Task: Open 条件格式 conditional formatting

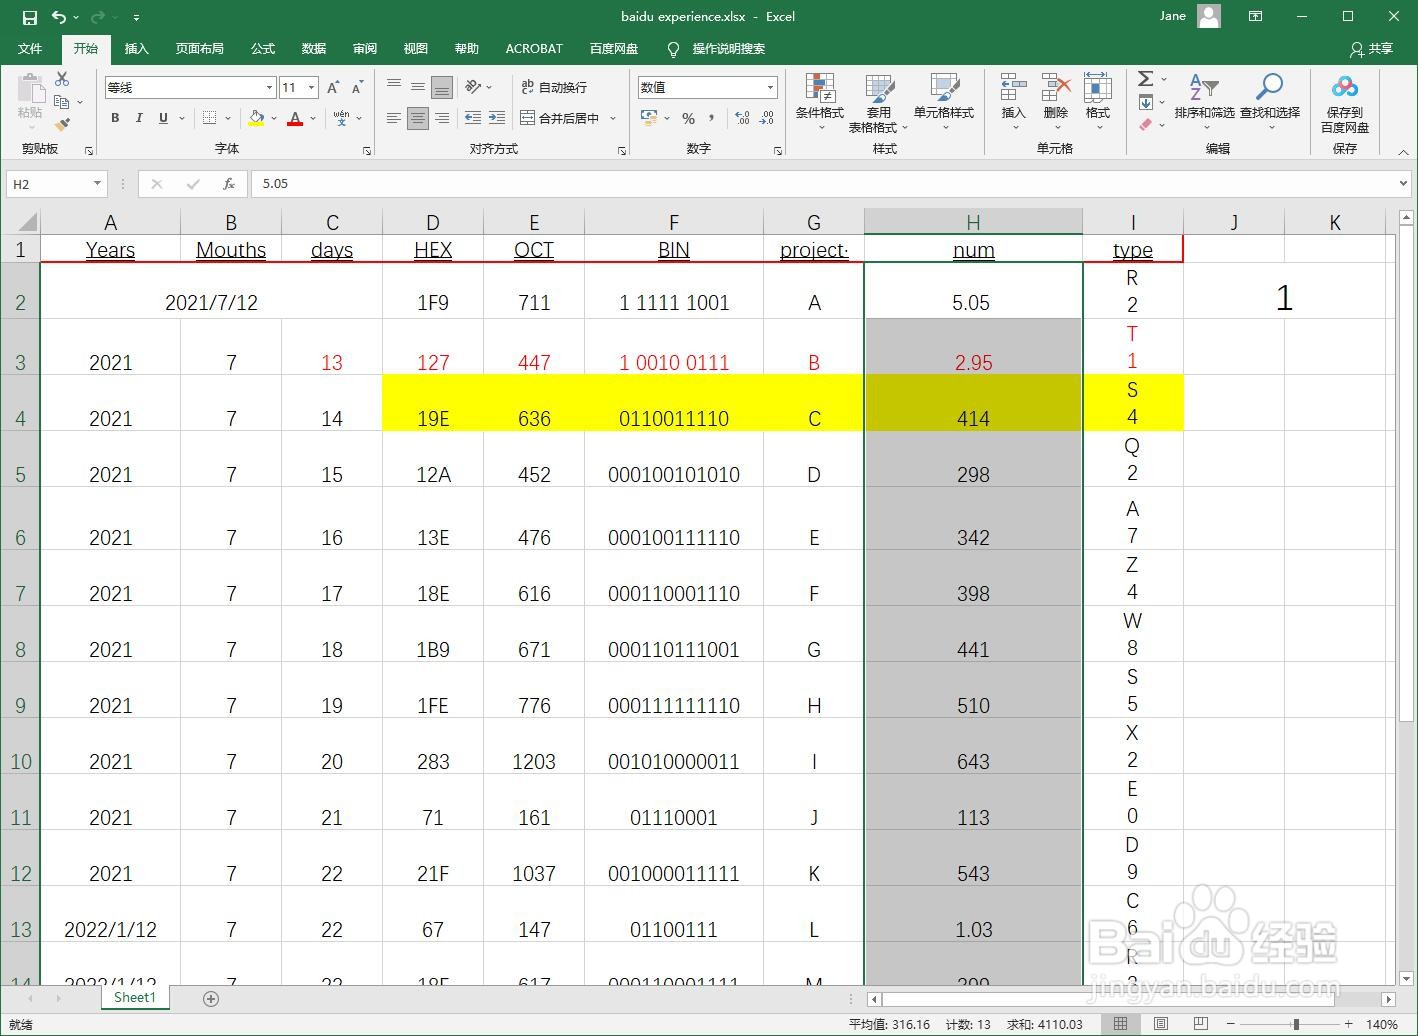Action: (820, 102)
